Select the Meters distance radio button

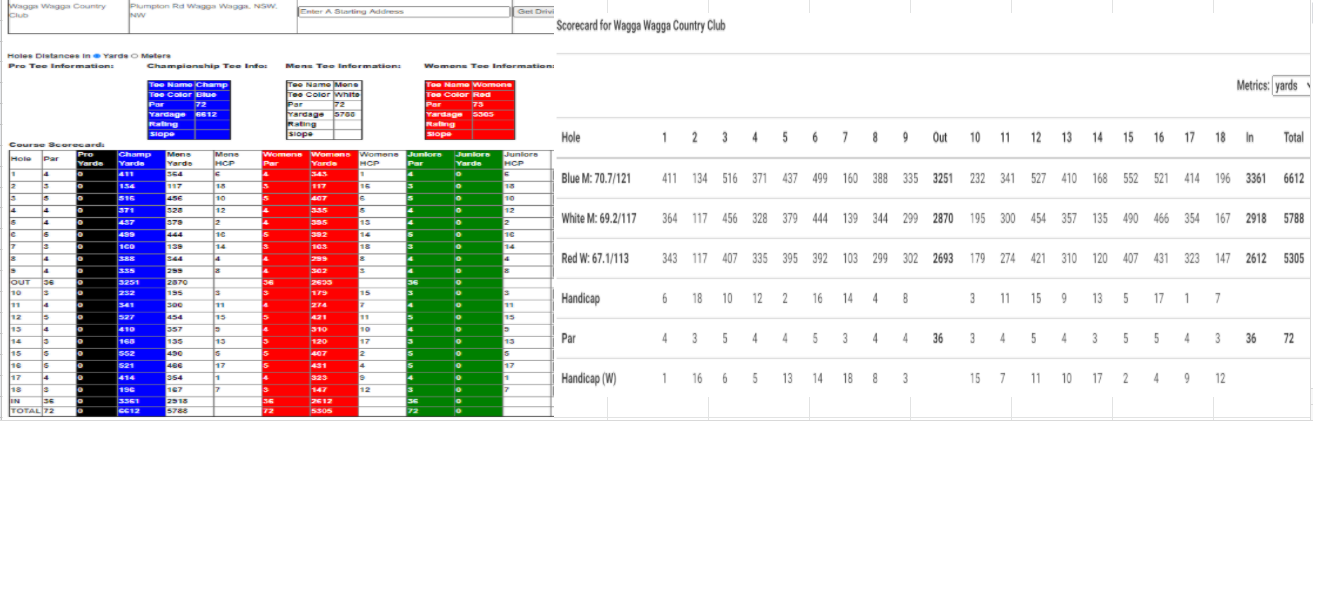tap(135, 56)
